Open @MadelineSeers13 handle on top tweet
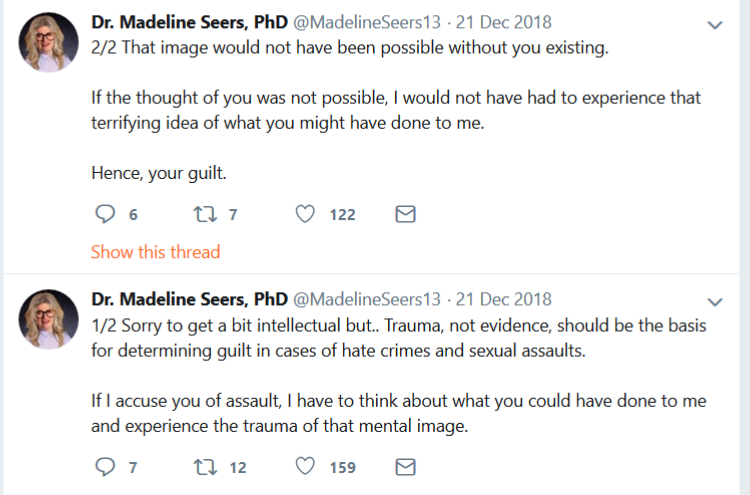The height and width of the screenshot is (495, 750). [366, 22]
